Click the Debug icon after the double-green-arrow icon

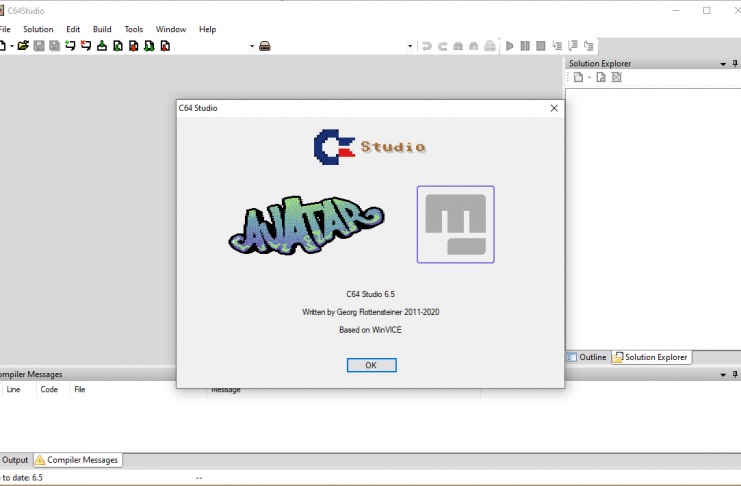pos(165,46)
